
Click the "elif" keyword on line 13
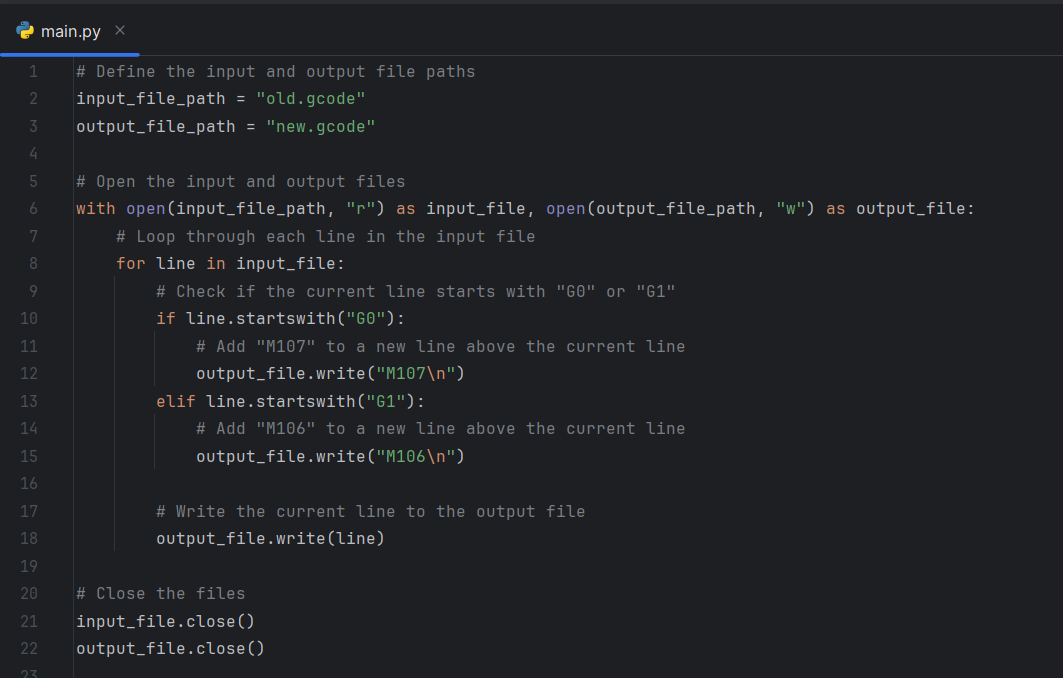click(x=175, y=401)
